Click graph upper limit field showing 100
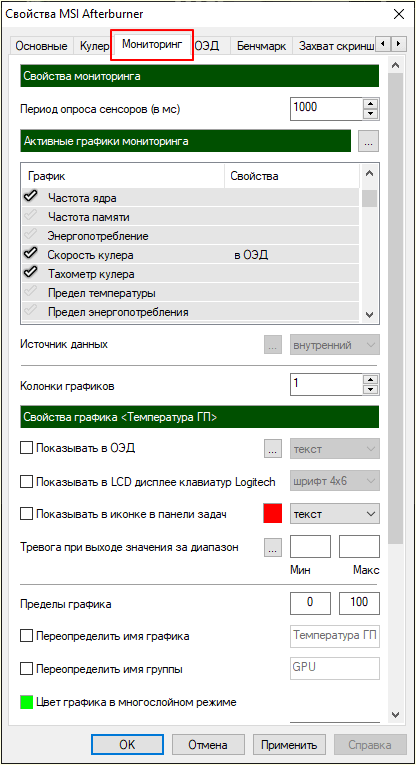Image resolution: width=416 pixels, height=765 pixels. (x=359, y=604)
